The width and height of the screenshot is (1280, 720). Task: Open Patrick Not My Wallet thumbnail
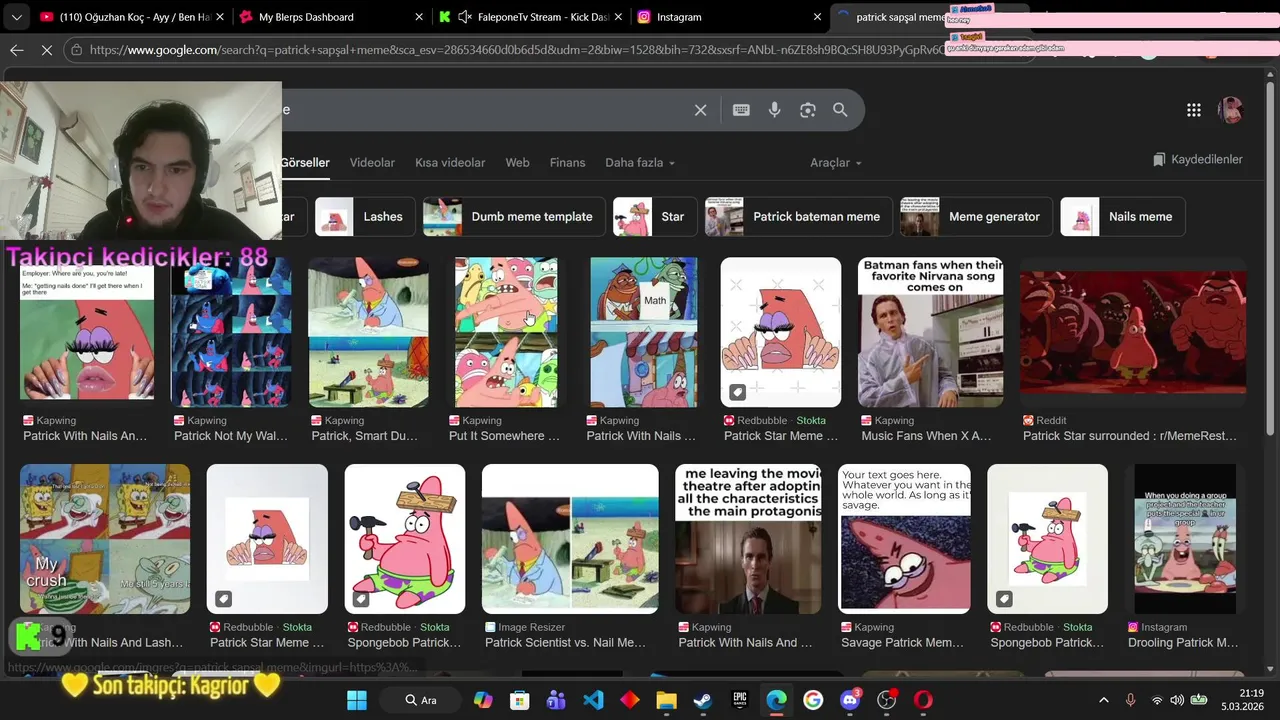coord(231,332)
